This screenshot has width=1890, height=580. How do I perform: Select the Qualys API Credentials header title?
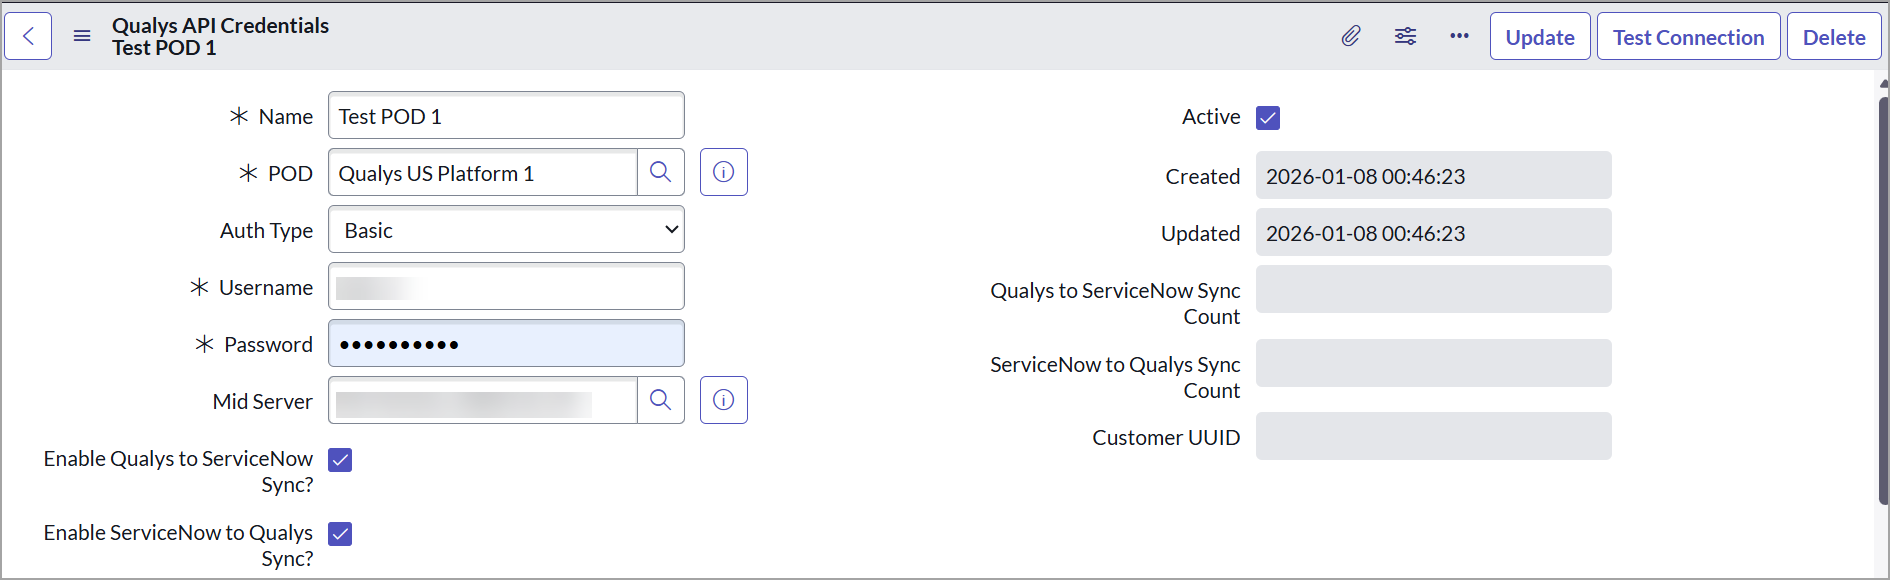click(220, 26)
